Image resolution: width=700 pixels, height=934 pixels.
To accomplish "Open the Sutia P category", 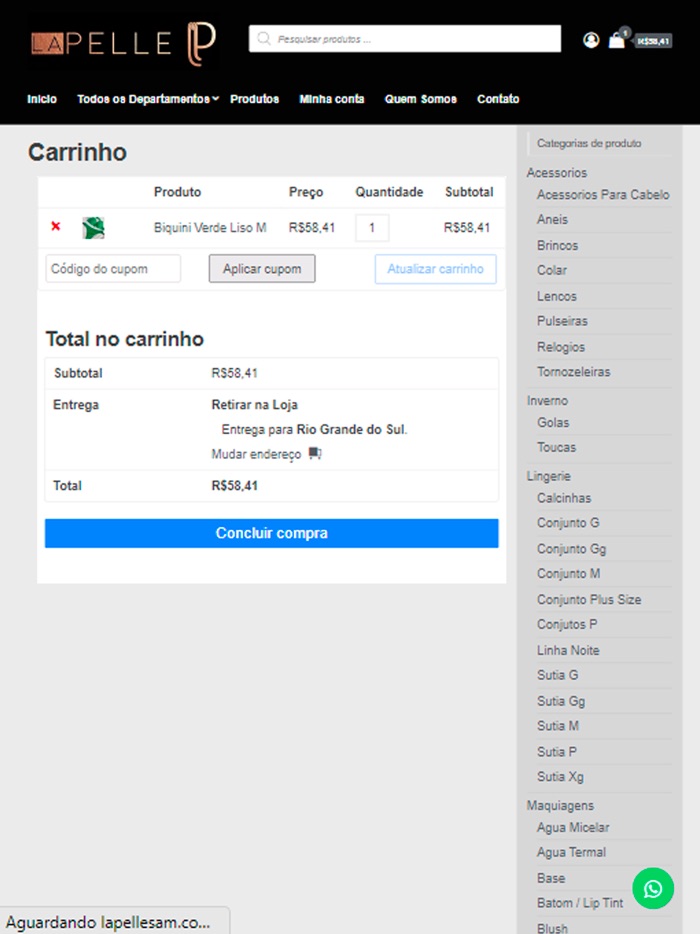I will (556, 752).
